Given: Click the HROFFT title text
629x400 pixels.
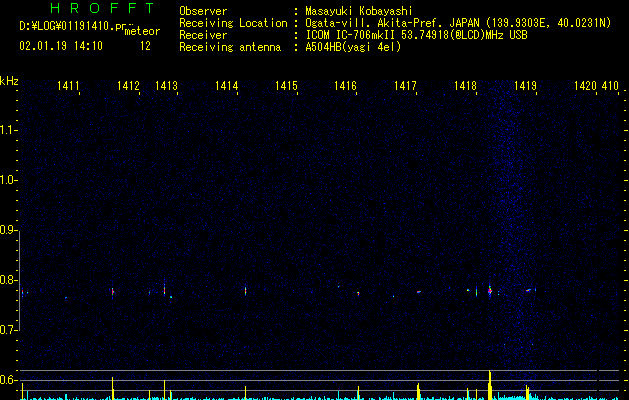Looking at the screenshot, I should tap(103, 8).
